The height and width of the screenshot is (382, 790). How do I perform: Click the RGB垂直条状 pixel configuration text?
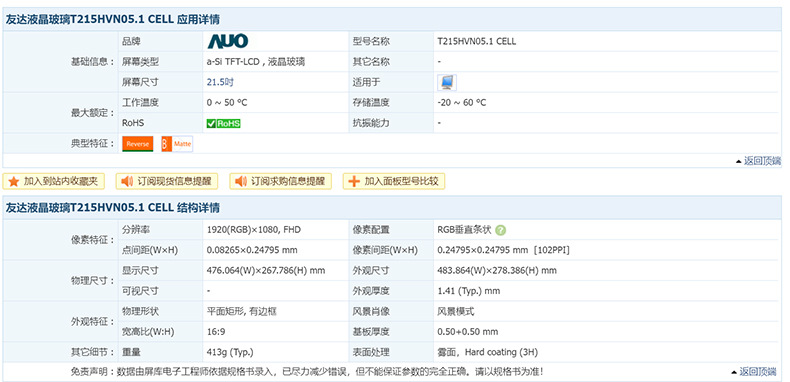pyautogui.click(x=465, y=230)
